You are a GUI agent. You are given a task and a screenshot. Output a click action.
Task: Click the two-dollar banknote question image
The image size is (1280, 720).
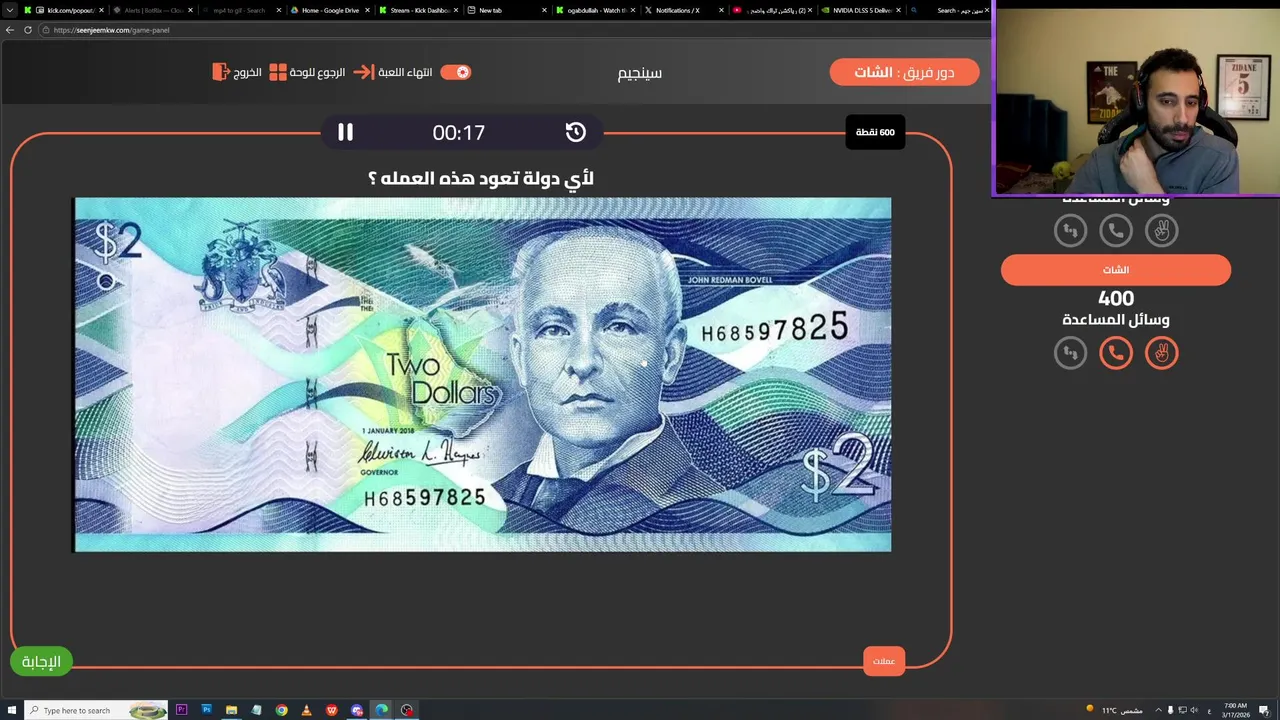pos(482,374)
